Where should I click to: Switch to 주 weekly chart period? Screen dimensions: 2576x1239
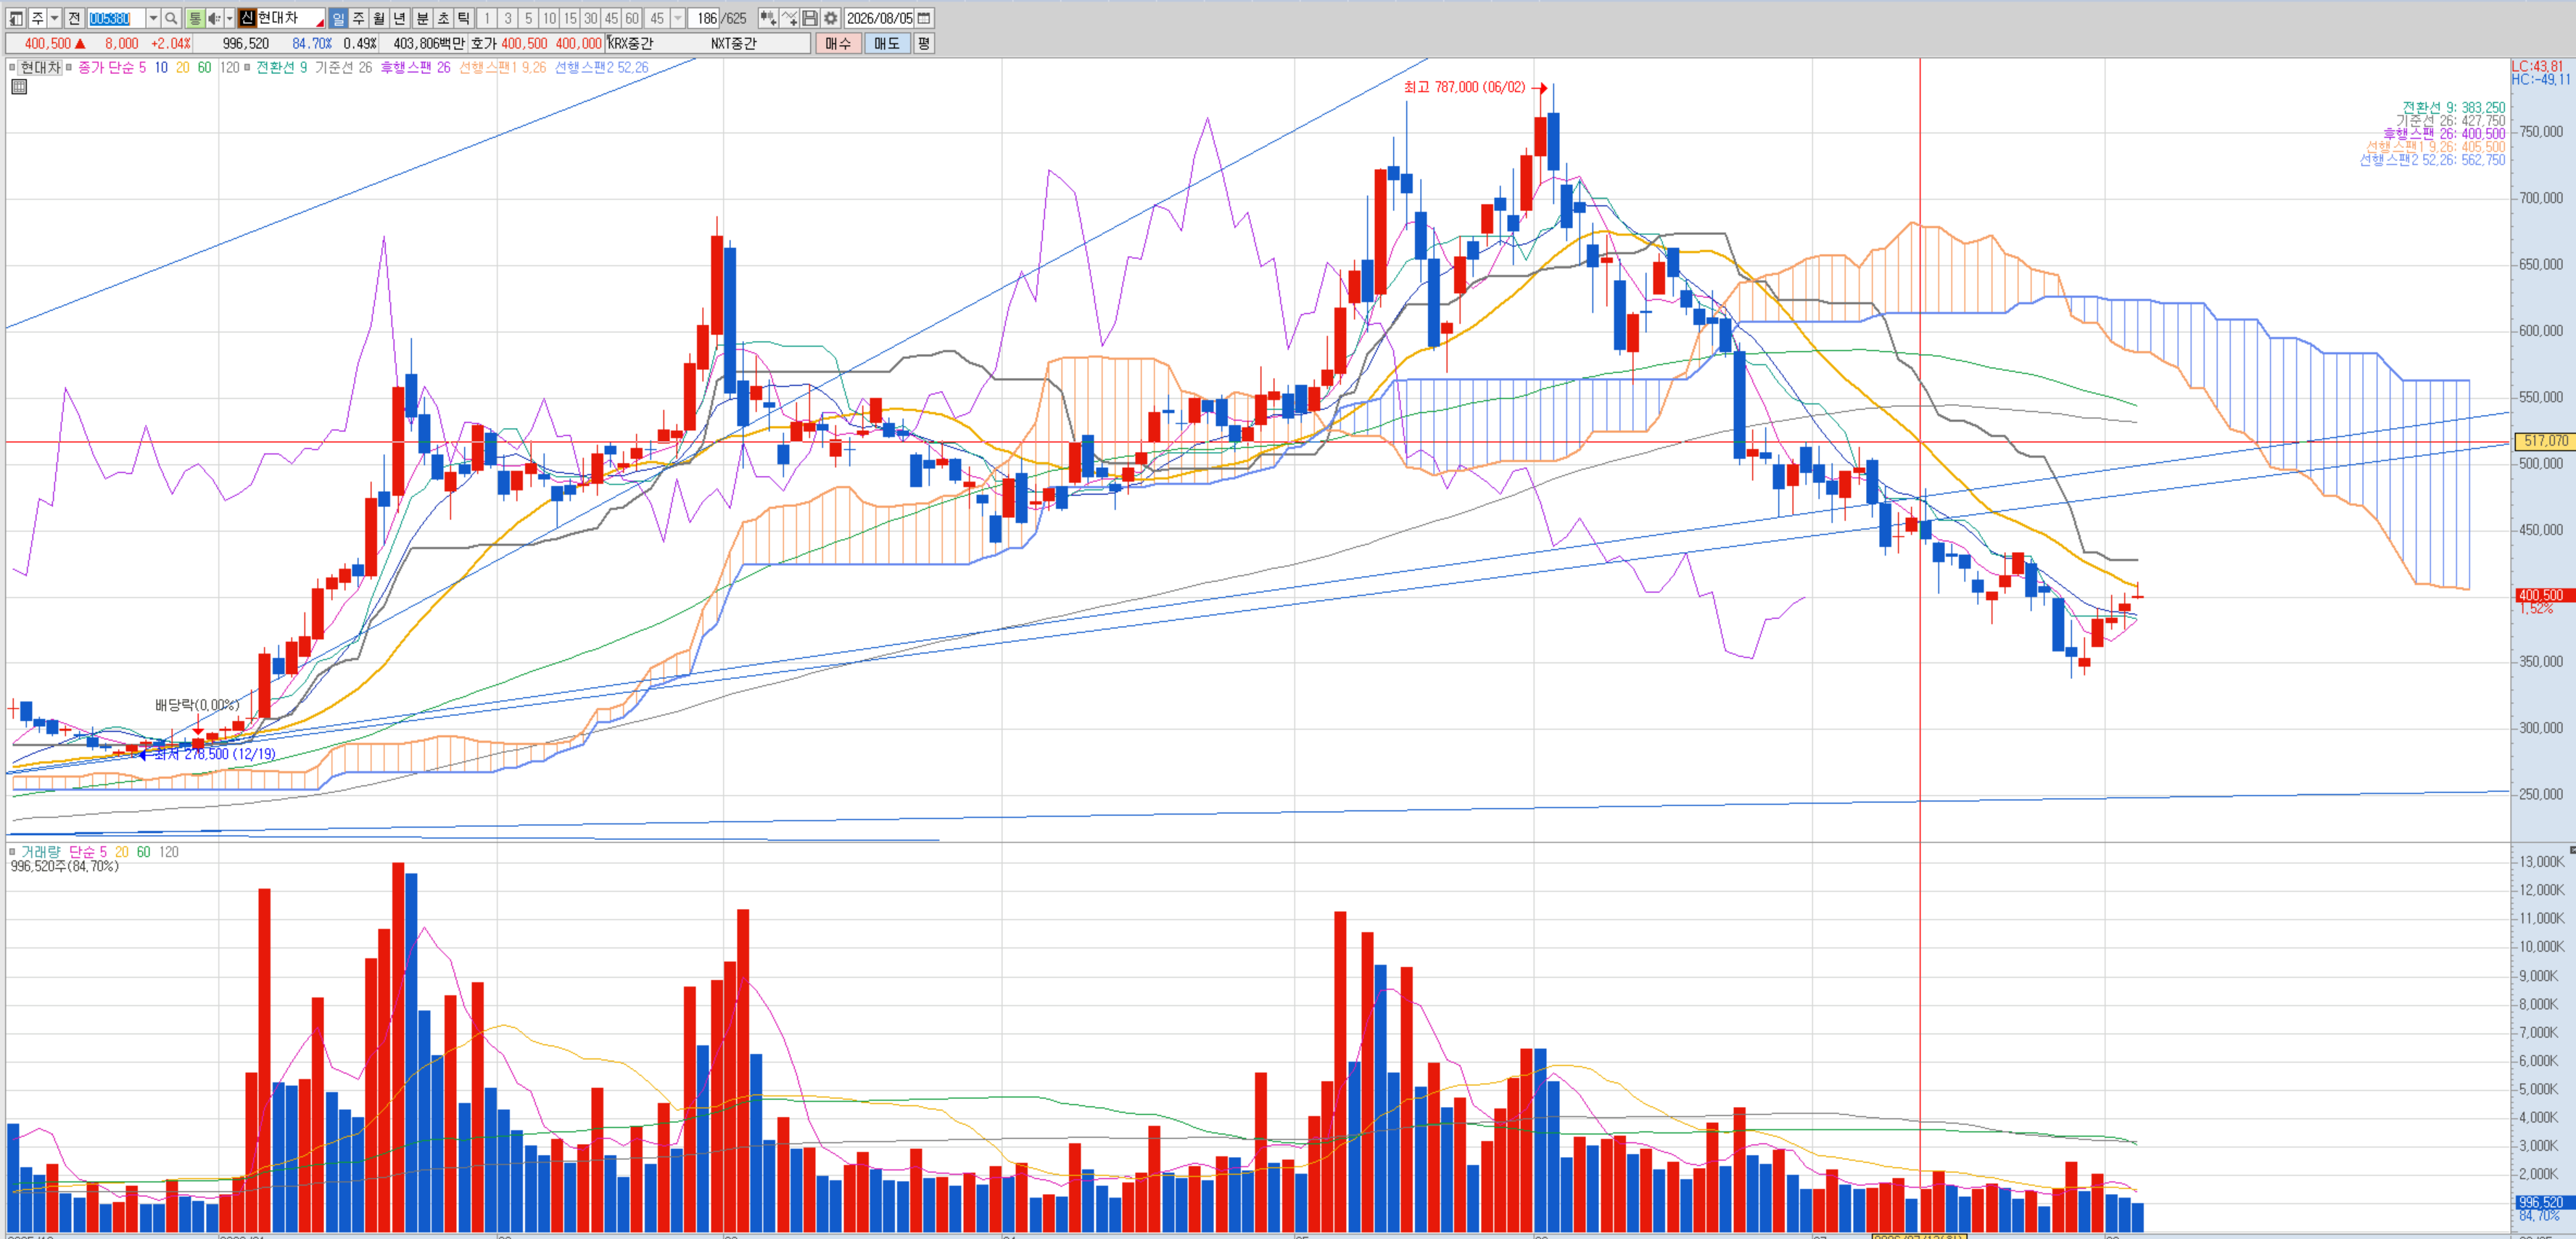[x=358, y=18]
